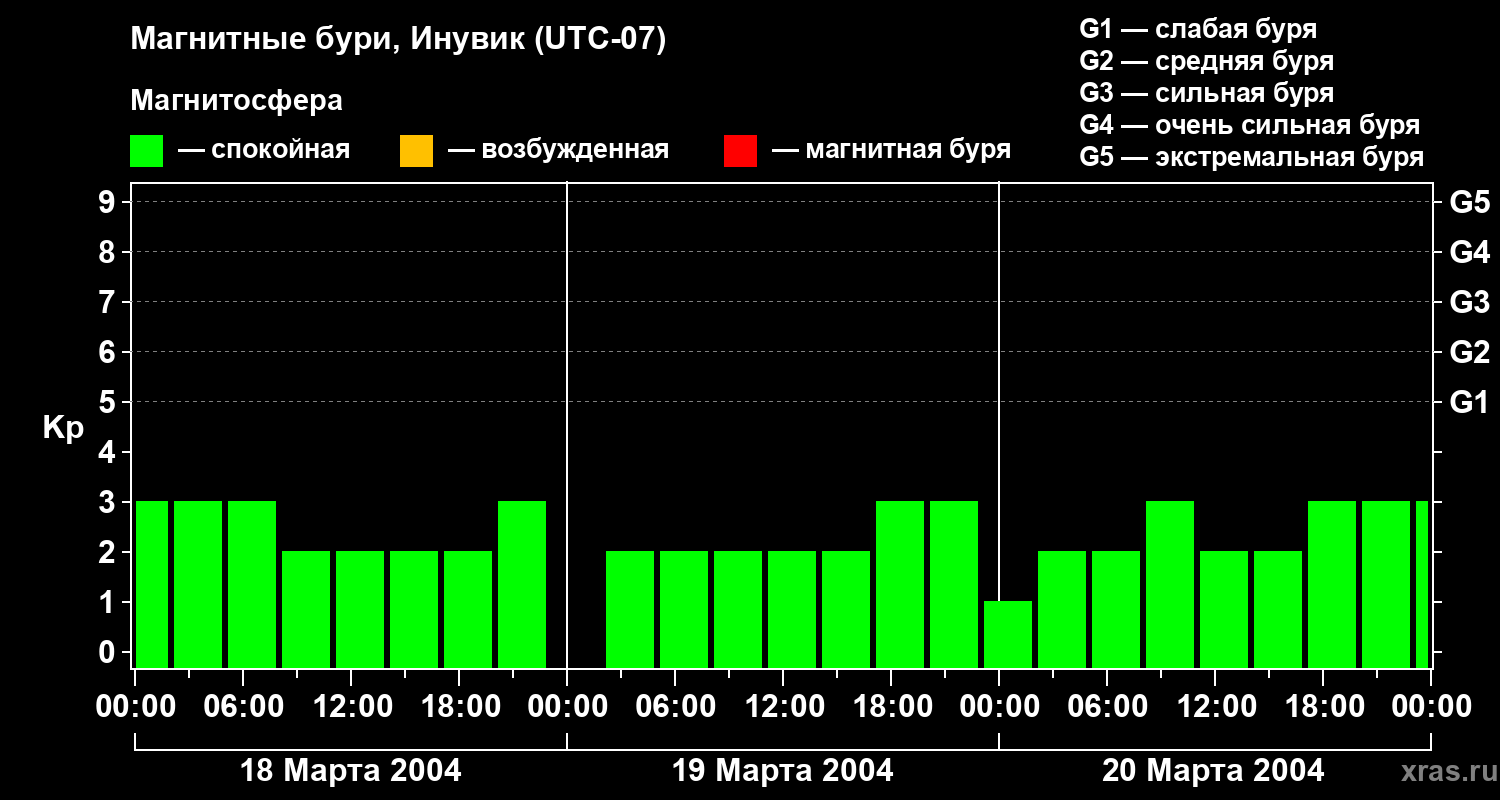Click the 'Kp' axis label
Viewport: 1500px width, 800px height.
coord(63,428)
